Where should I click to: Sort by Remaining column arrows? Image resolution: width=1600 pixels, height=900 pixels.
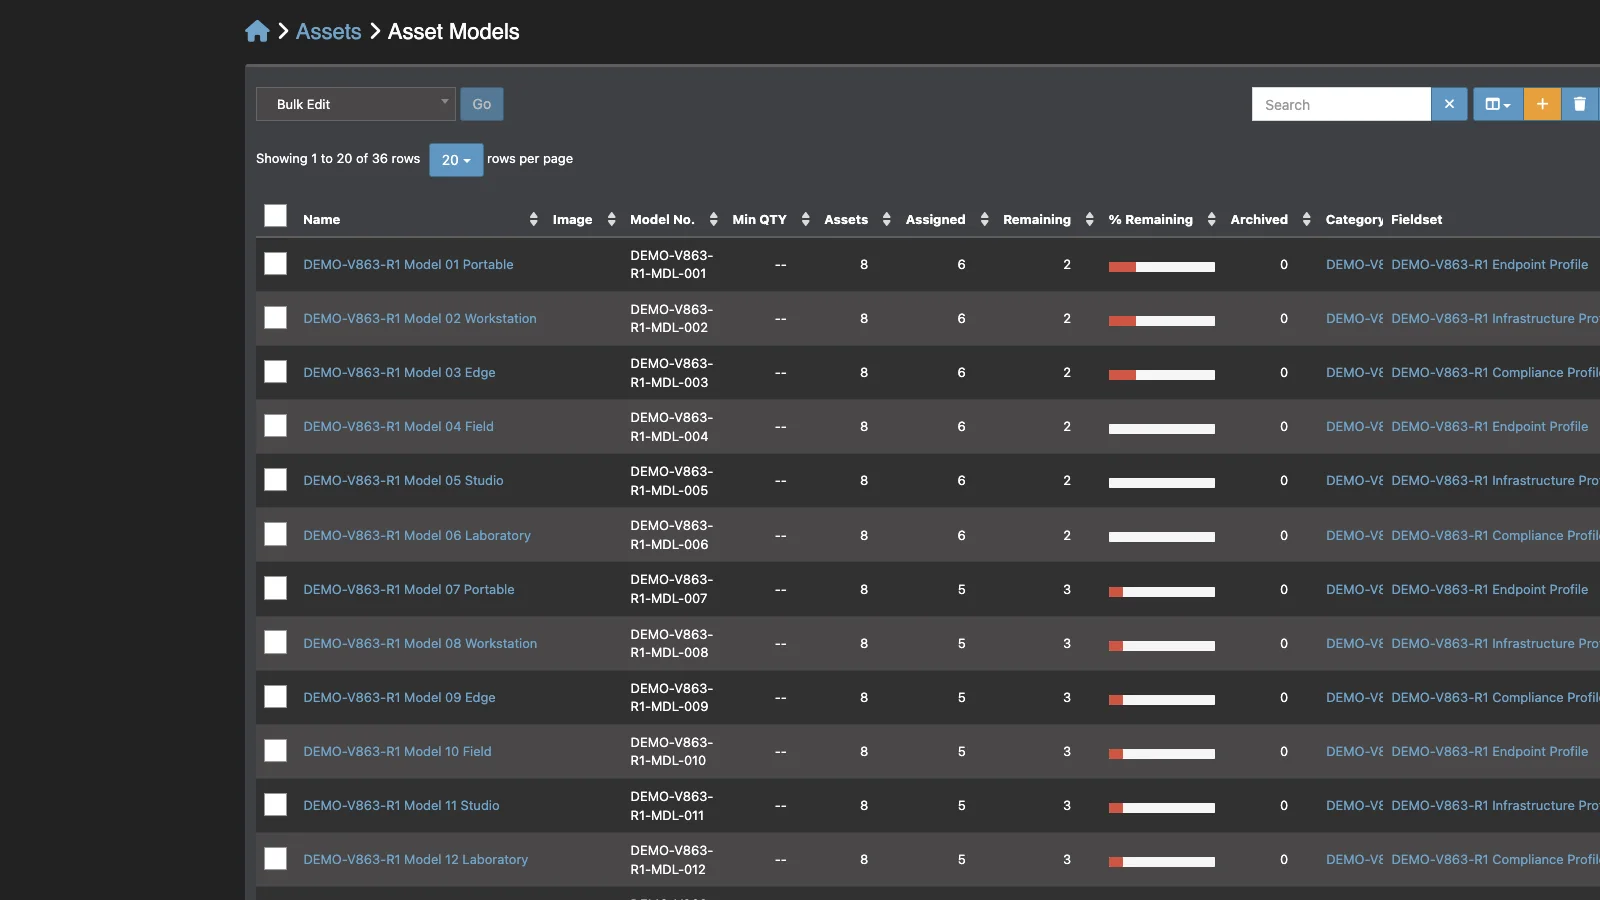(1089, 219)
